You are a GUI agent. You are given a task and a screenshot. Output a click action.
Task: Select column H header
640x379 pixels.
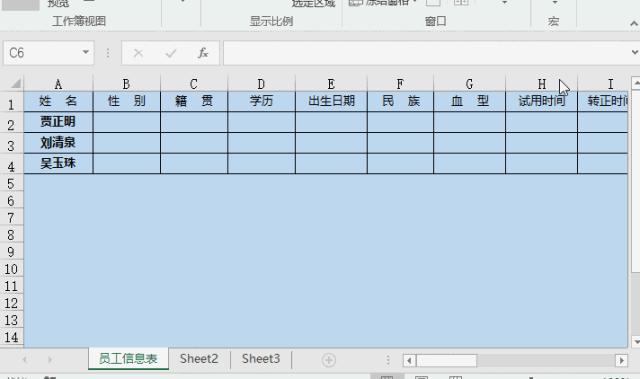tap(542, 84)
